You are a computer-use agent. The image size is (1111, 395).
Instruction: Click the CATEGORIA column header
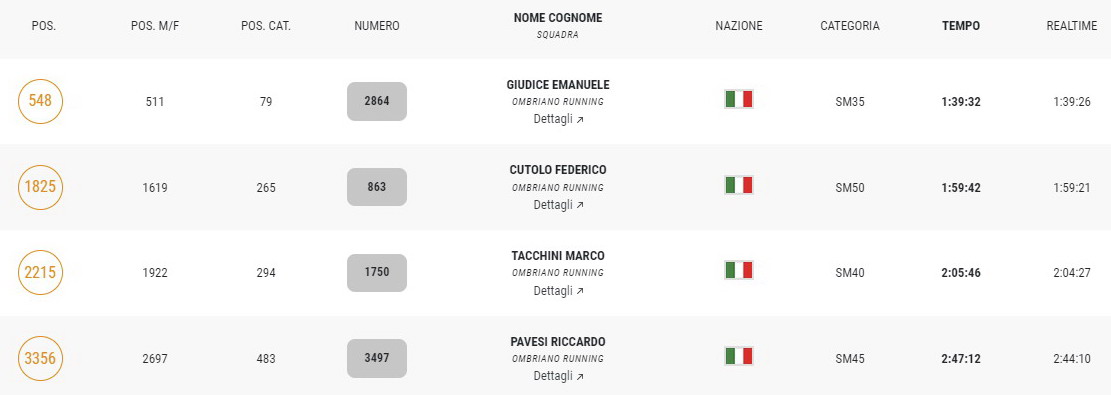coord(850,26)
